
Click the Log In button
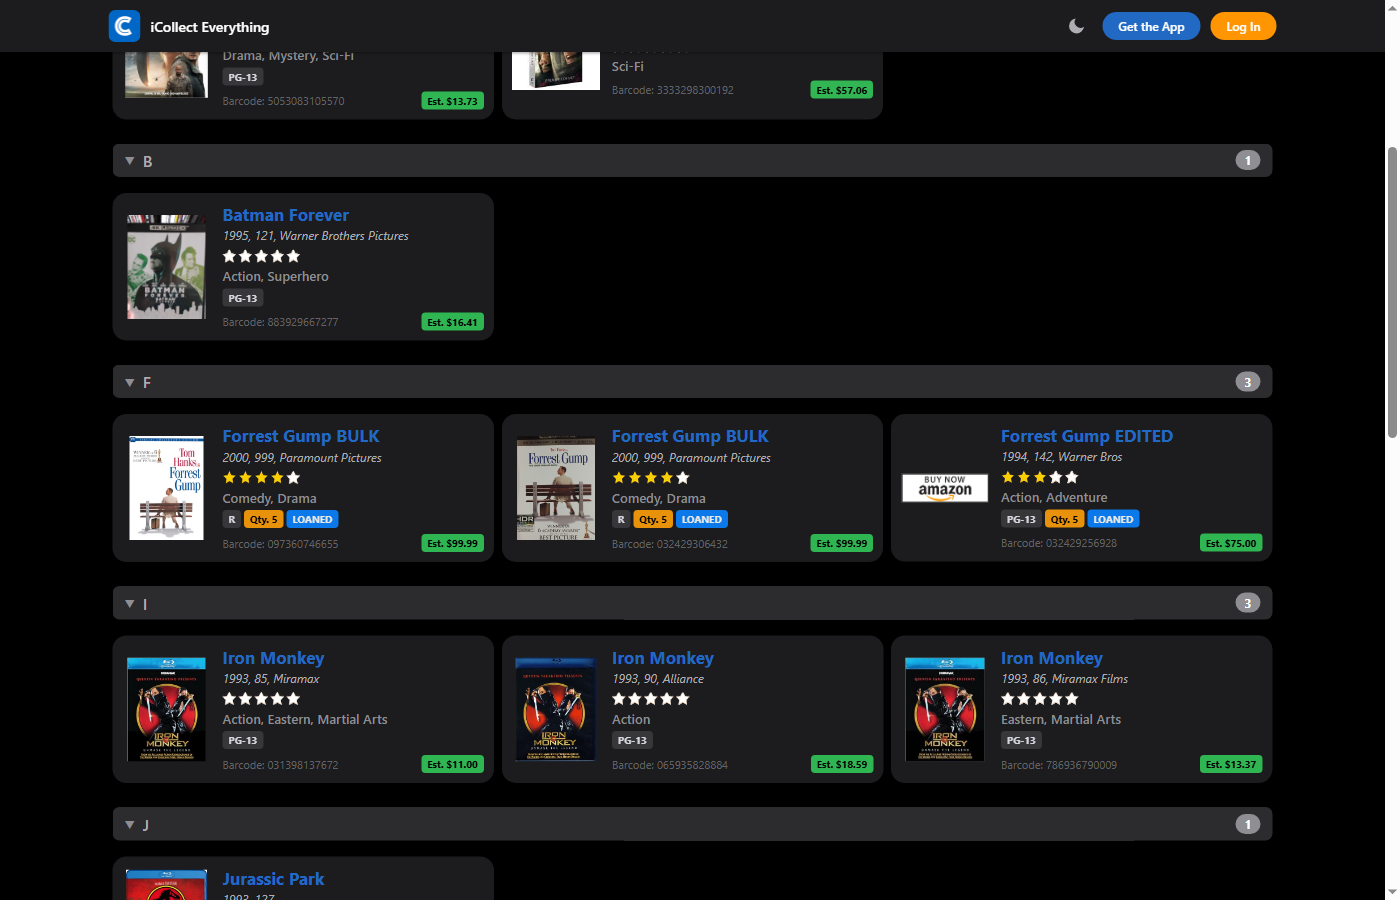[x=1243, y=26]
